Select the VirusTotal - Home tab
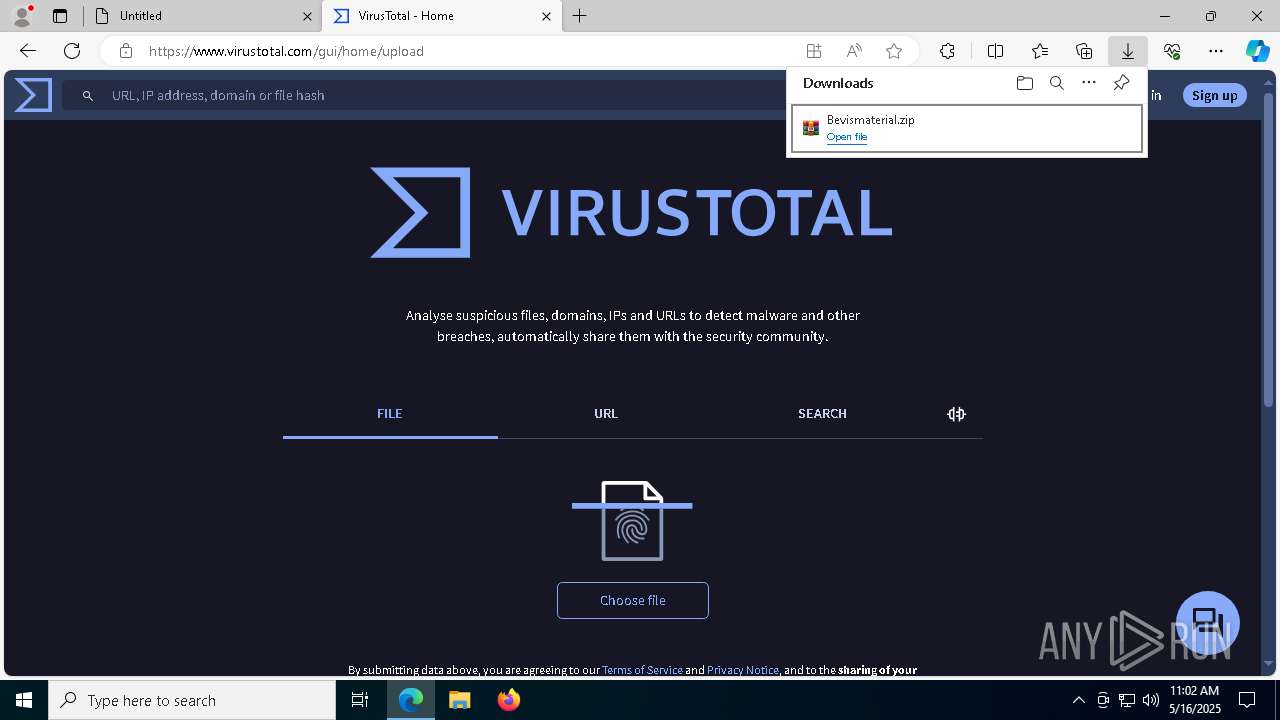This screenshot has width=1280, height=720. click(x=442, y=16)
